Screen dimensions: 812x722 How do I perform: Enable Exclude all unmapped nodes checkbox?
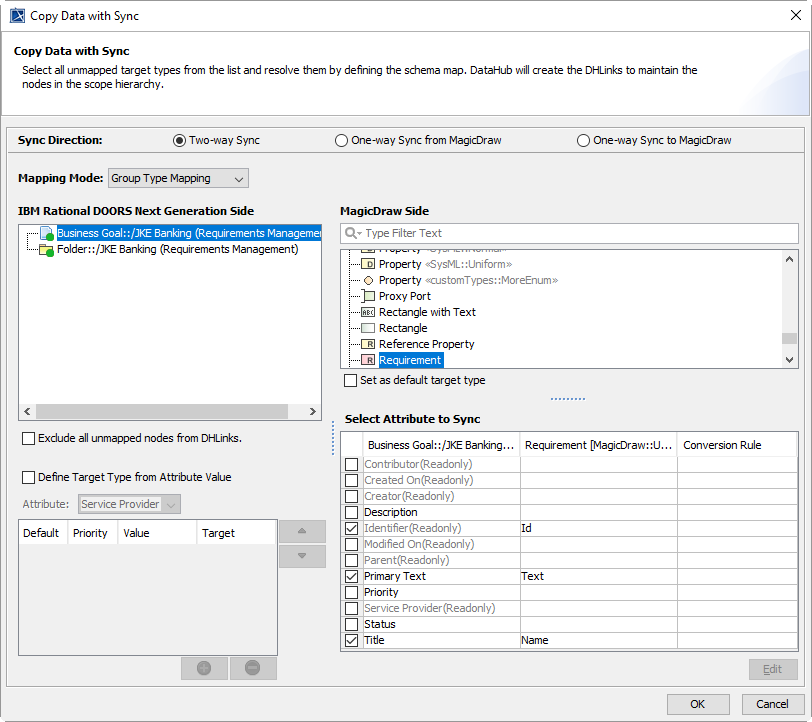[x=29, y=438]
